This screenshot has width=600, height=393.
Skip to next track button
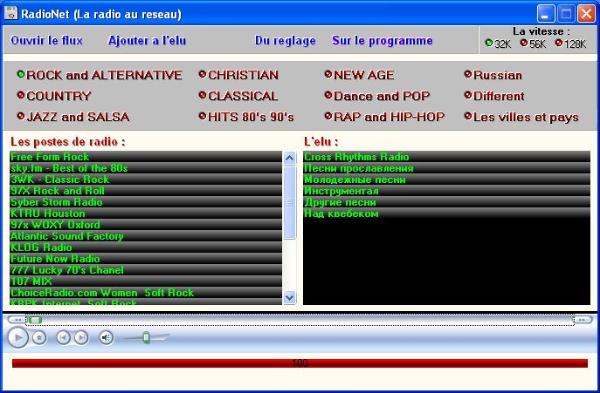[x=81, y=338]
